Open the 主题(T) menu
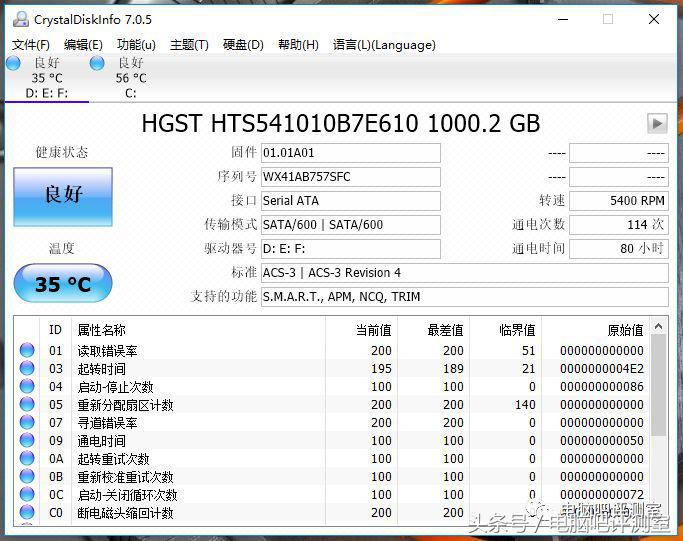 tap(189, 44)
